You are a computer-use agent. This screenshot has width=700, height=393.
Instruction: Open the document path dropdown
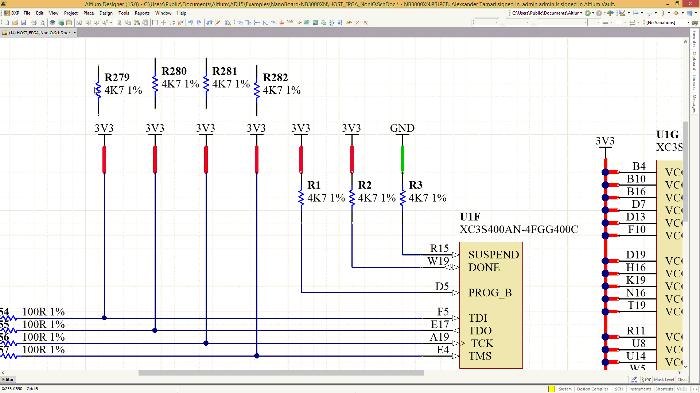pos(581,13)
